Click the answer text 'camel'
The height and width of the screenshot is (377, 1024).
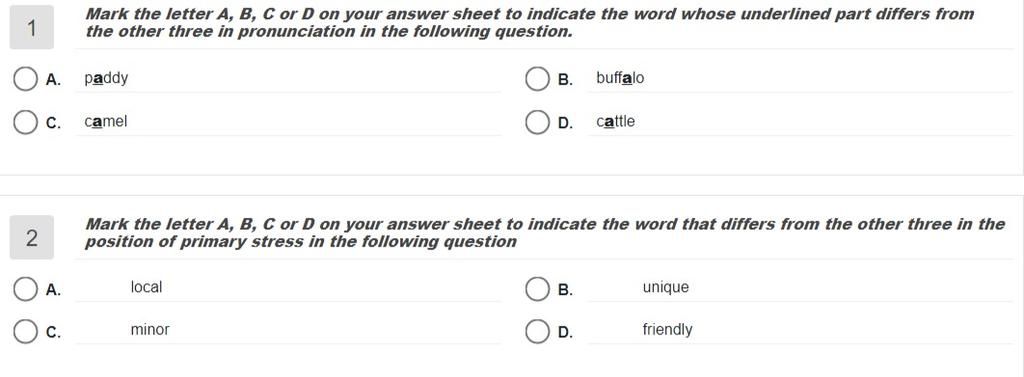[x=106, y=122]
